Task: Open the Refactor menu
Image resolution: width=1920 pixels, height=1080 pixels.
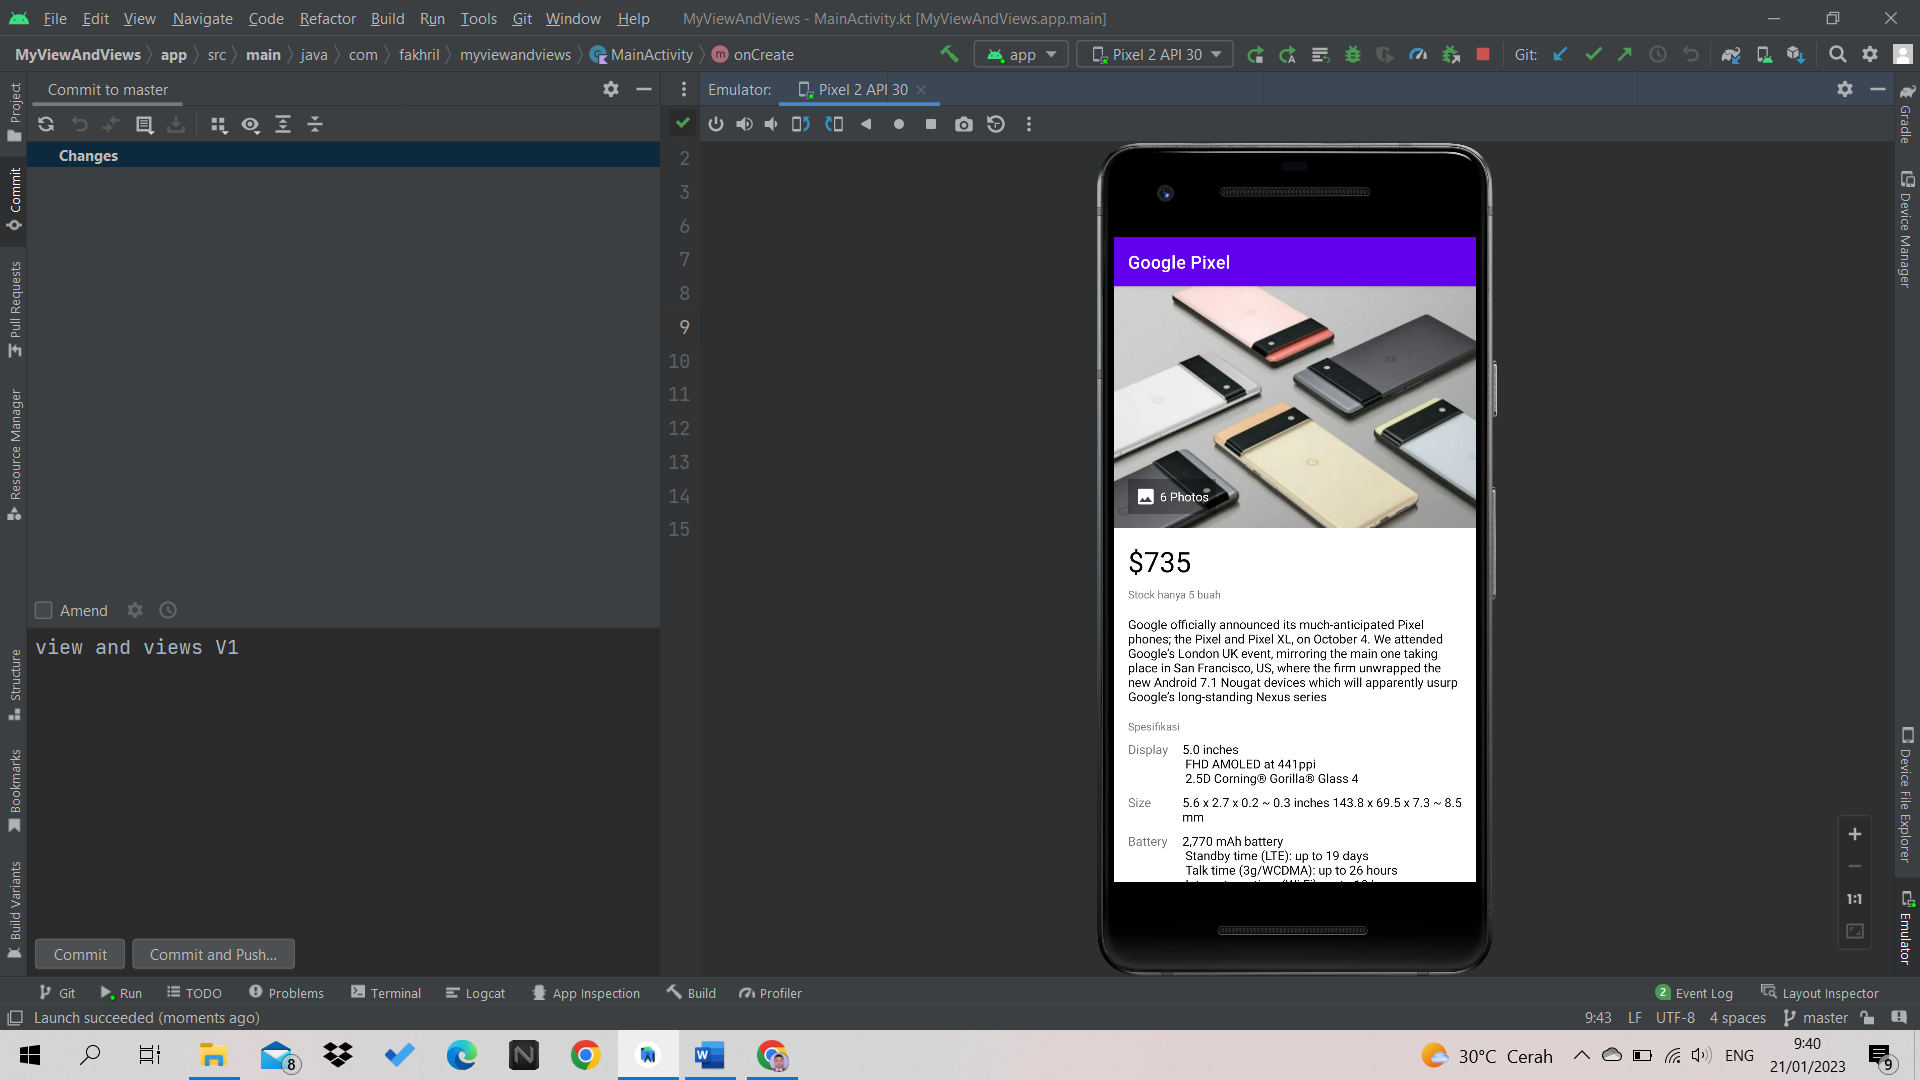Action: pos(327,18)
